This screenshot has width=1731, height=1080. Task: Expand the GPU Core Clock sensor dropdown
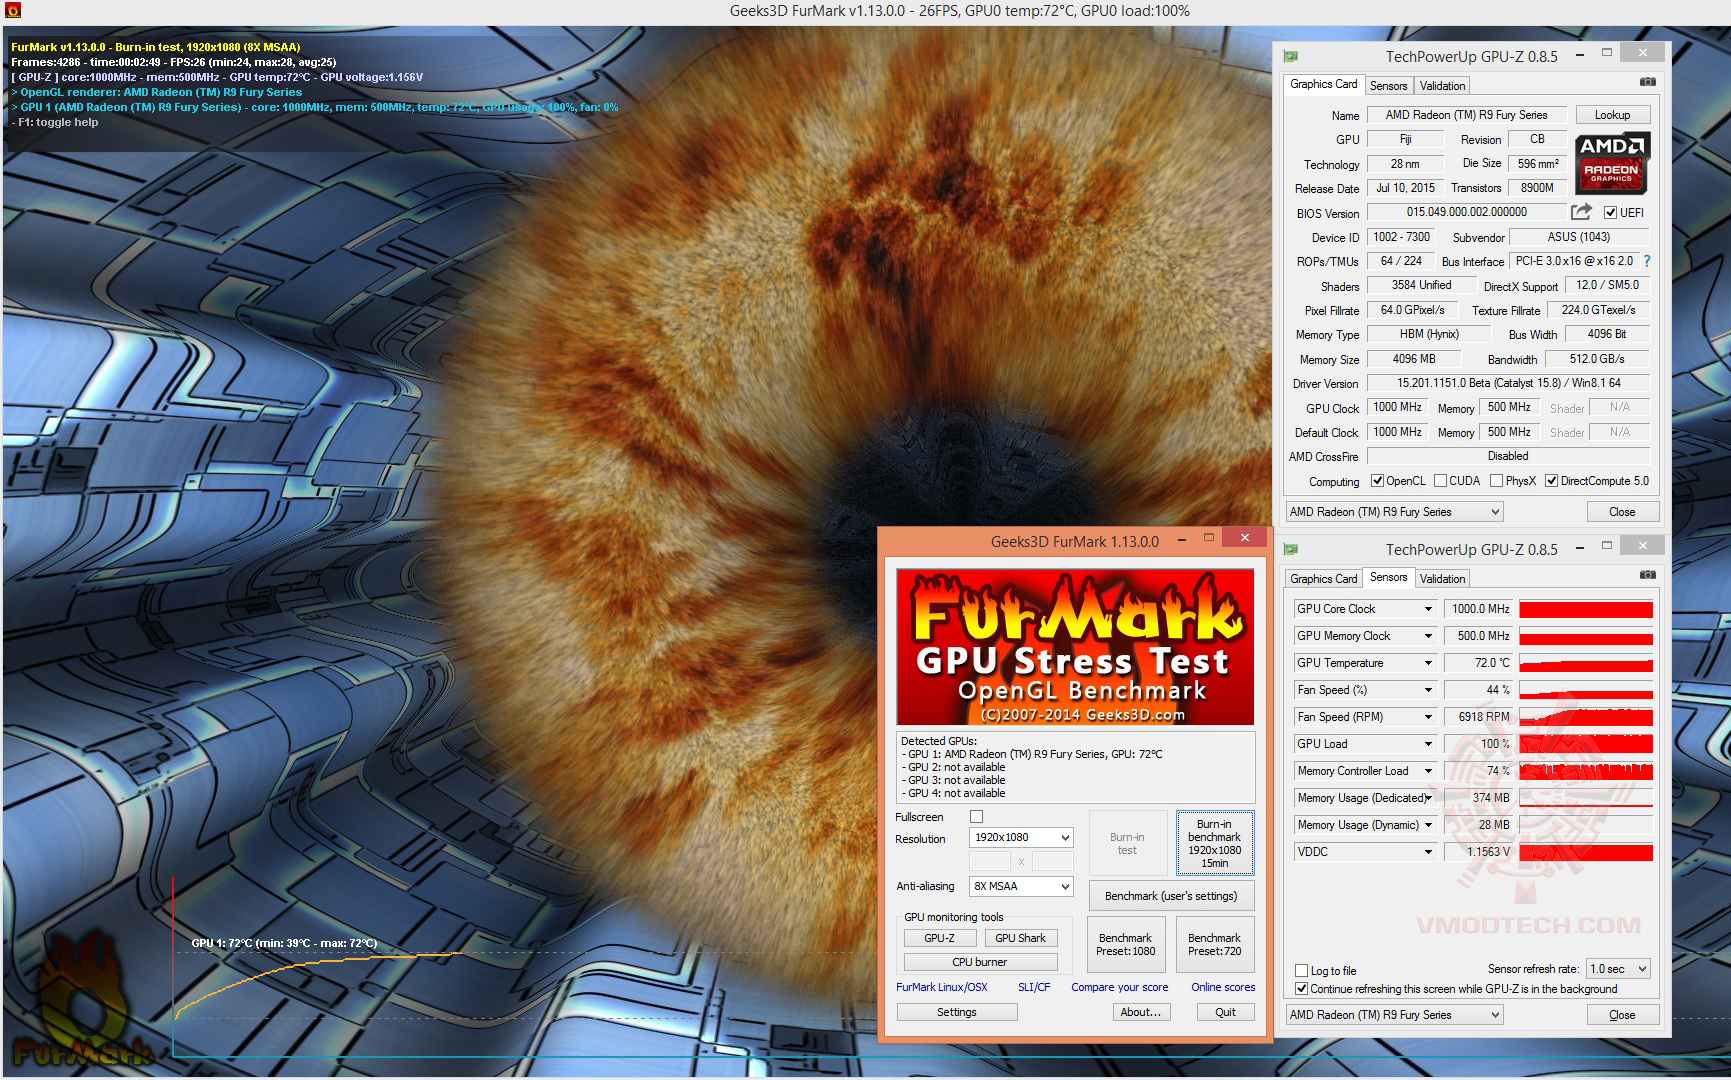tap(1428, 609)
